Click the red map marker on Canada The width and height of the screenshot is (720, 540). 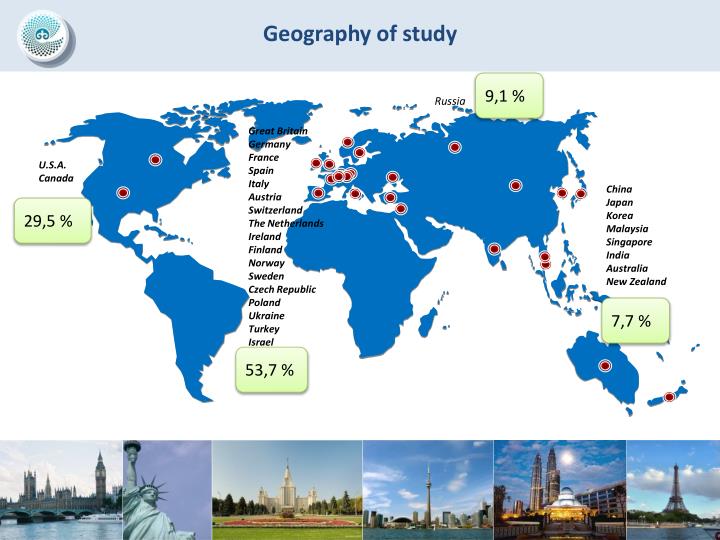pos(155,160)
